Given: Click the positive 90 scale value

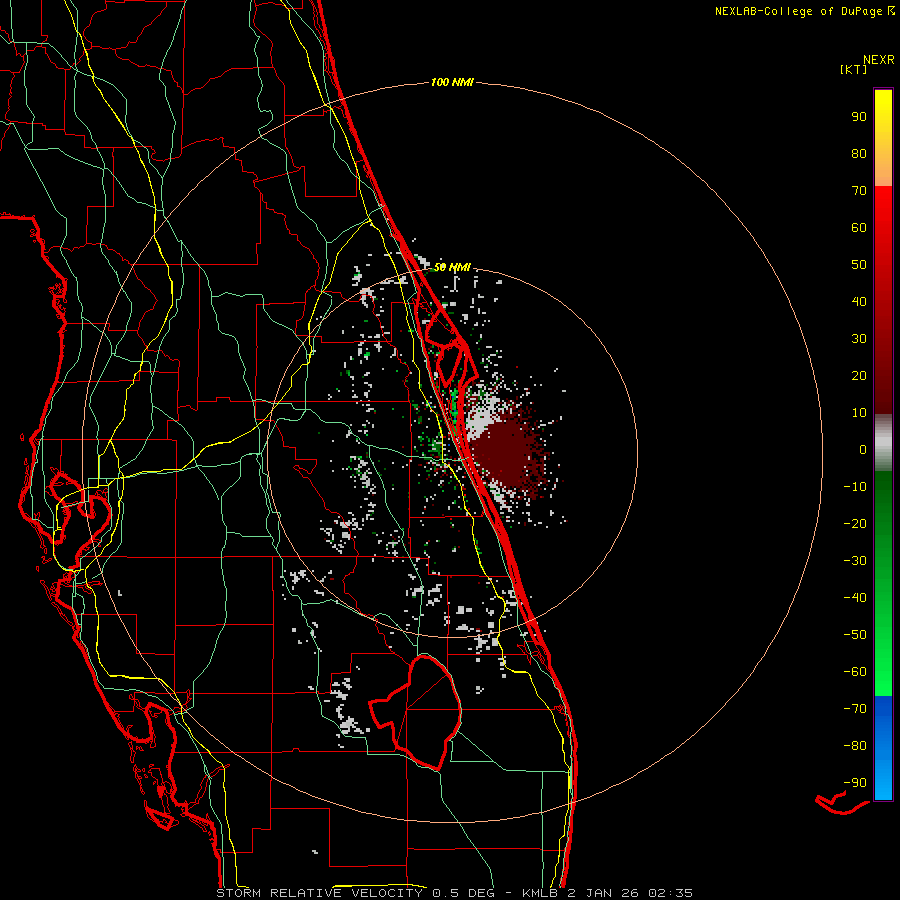Looking at the screenshot, I should [859, 117].
